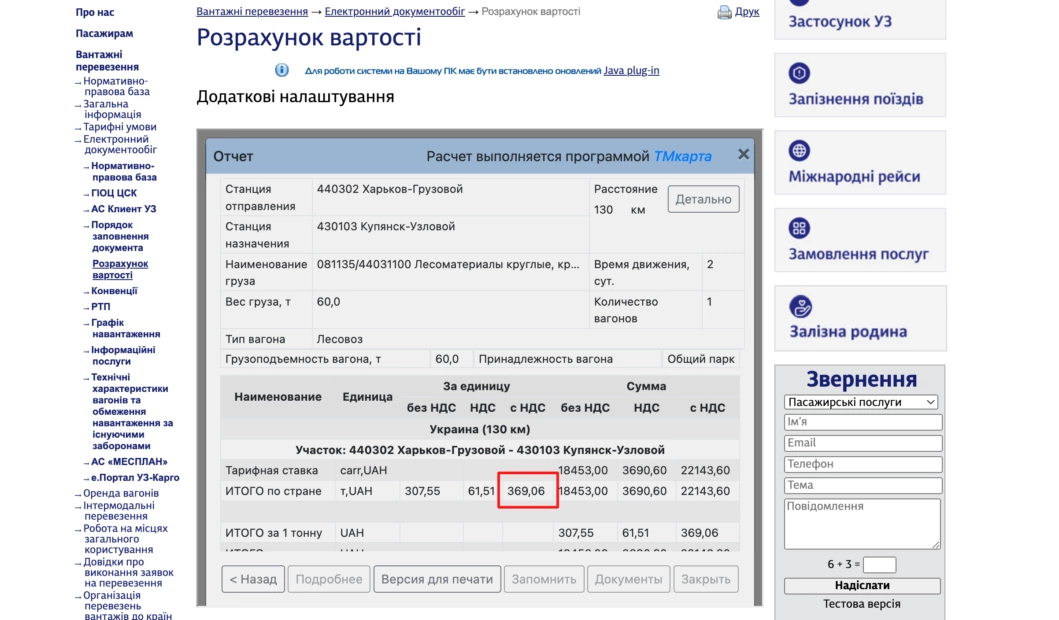Viewport: 1059px width, 620px height.
Task: Click the blue info icon above the Java notice
Action: click(x=282, y=70)
